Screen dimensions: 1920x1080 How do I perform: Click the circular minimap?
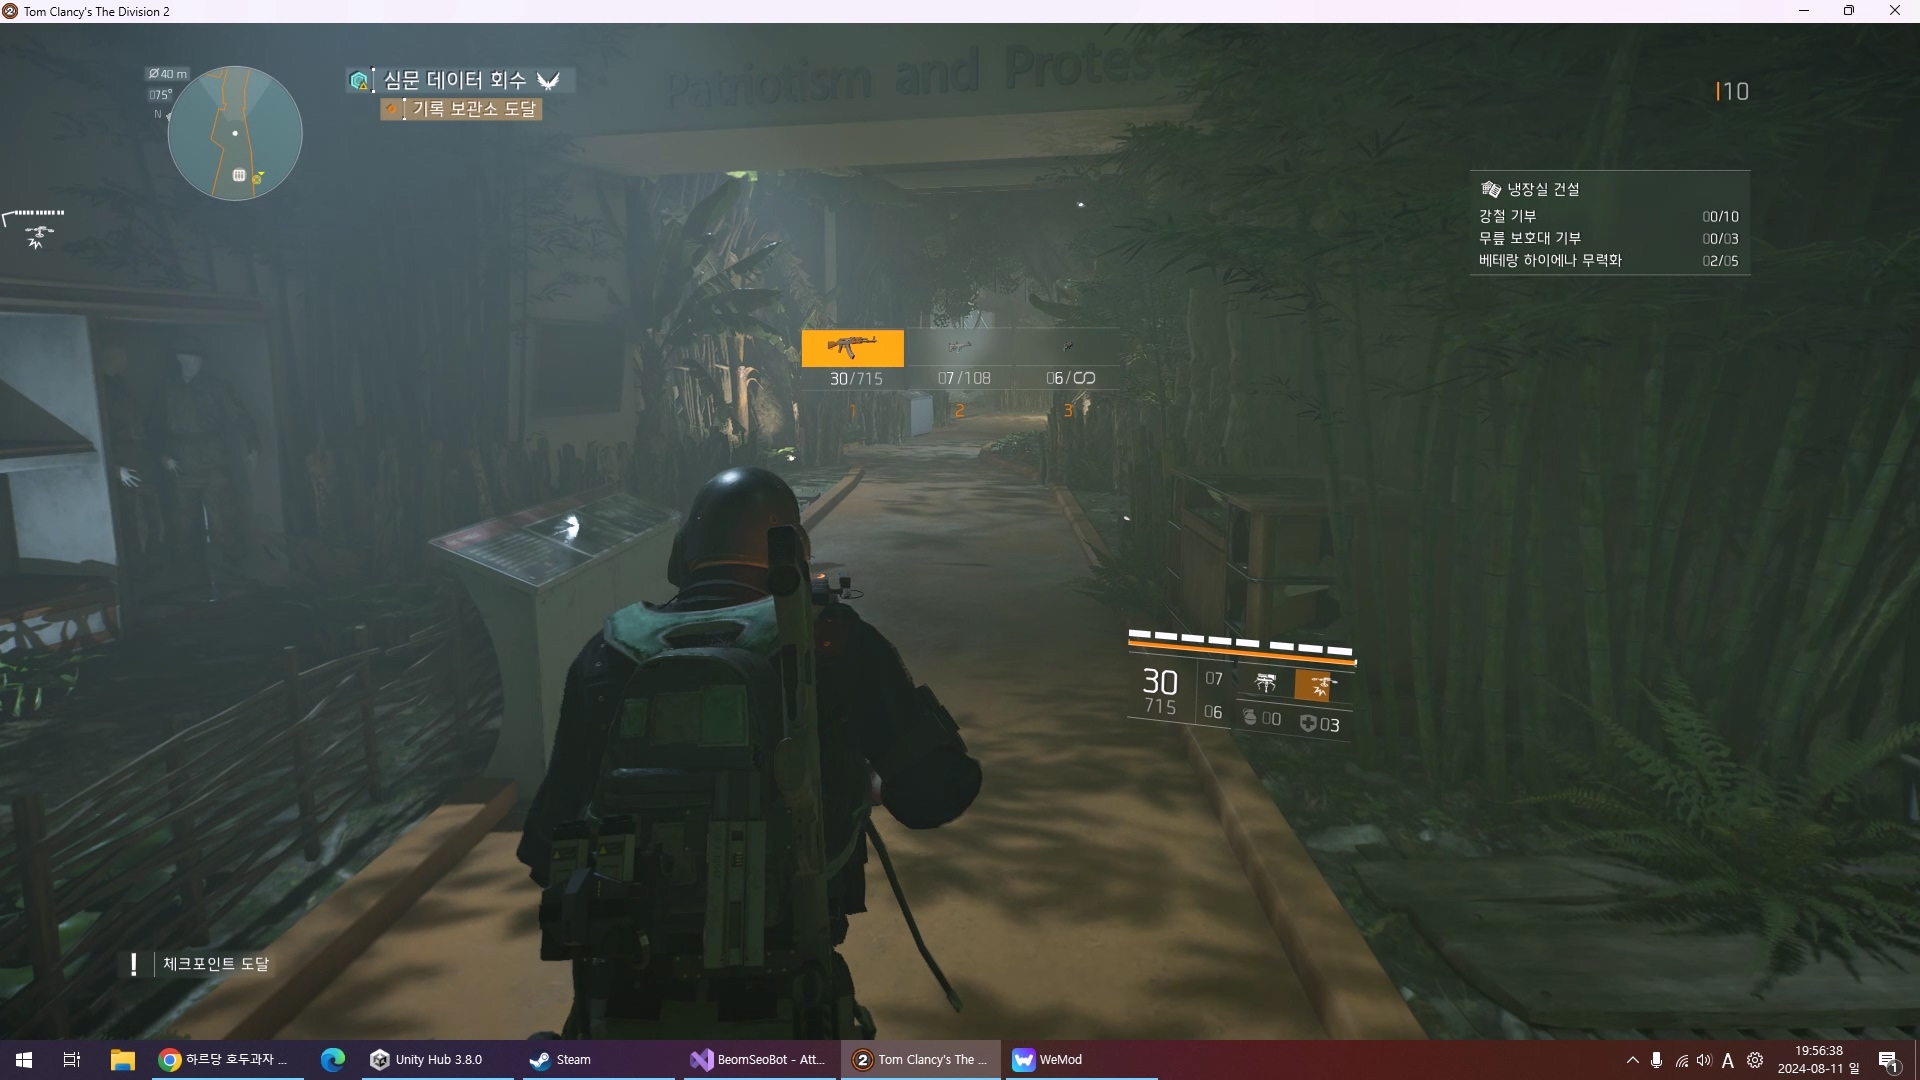(235, 133)
